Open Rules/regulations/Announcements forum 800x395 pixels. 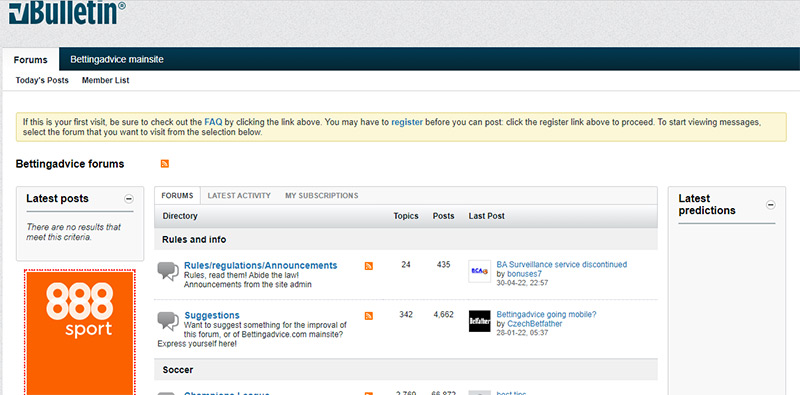[261, 265]
